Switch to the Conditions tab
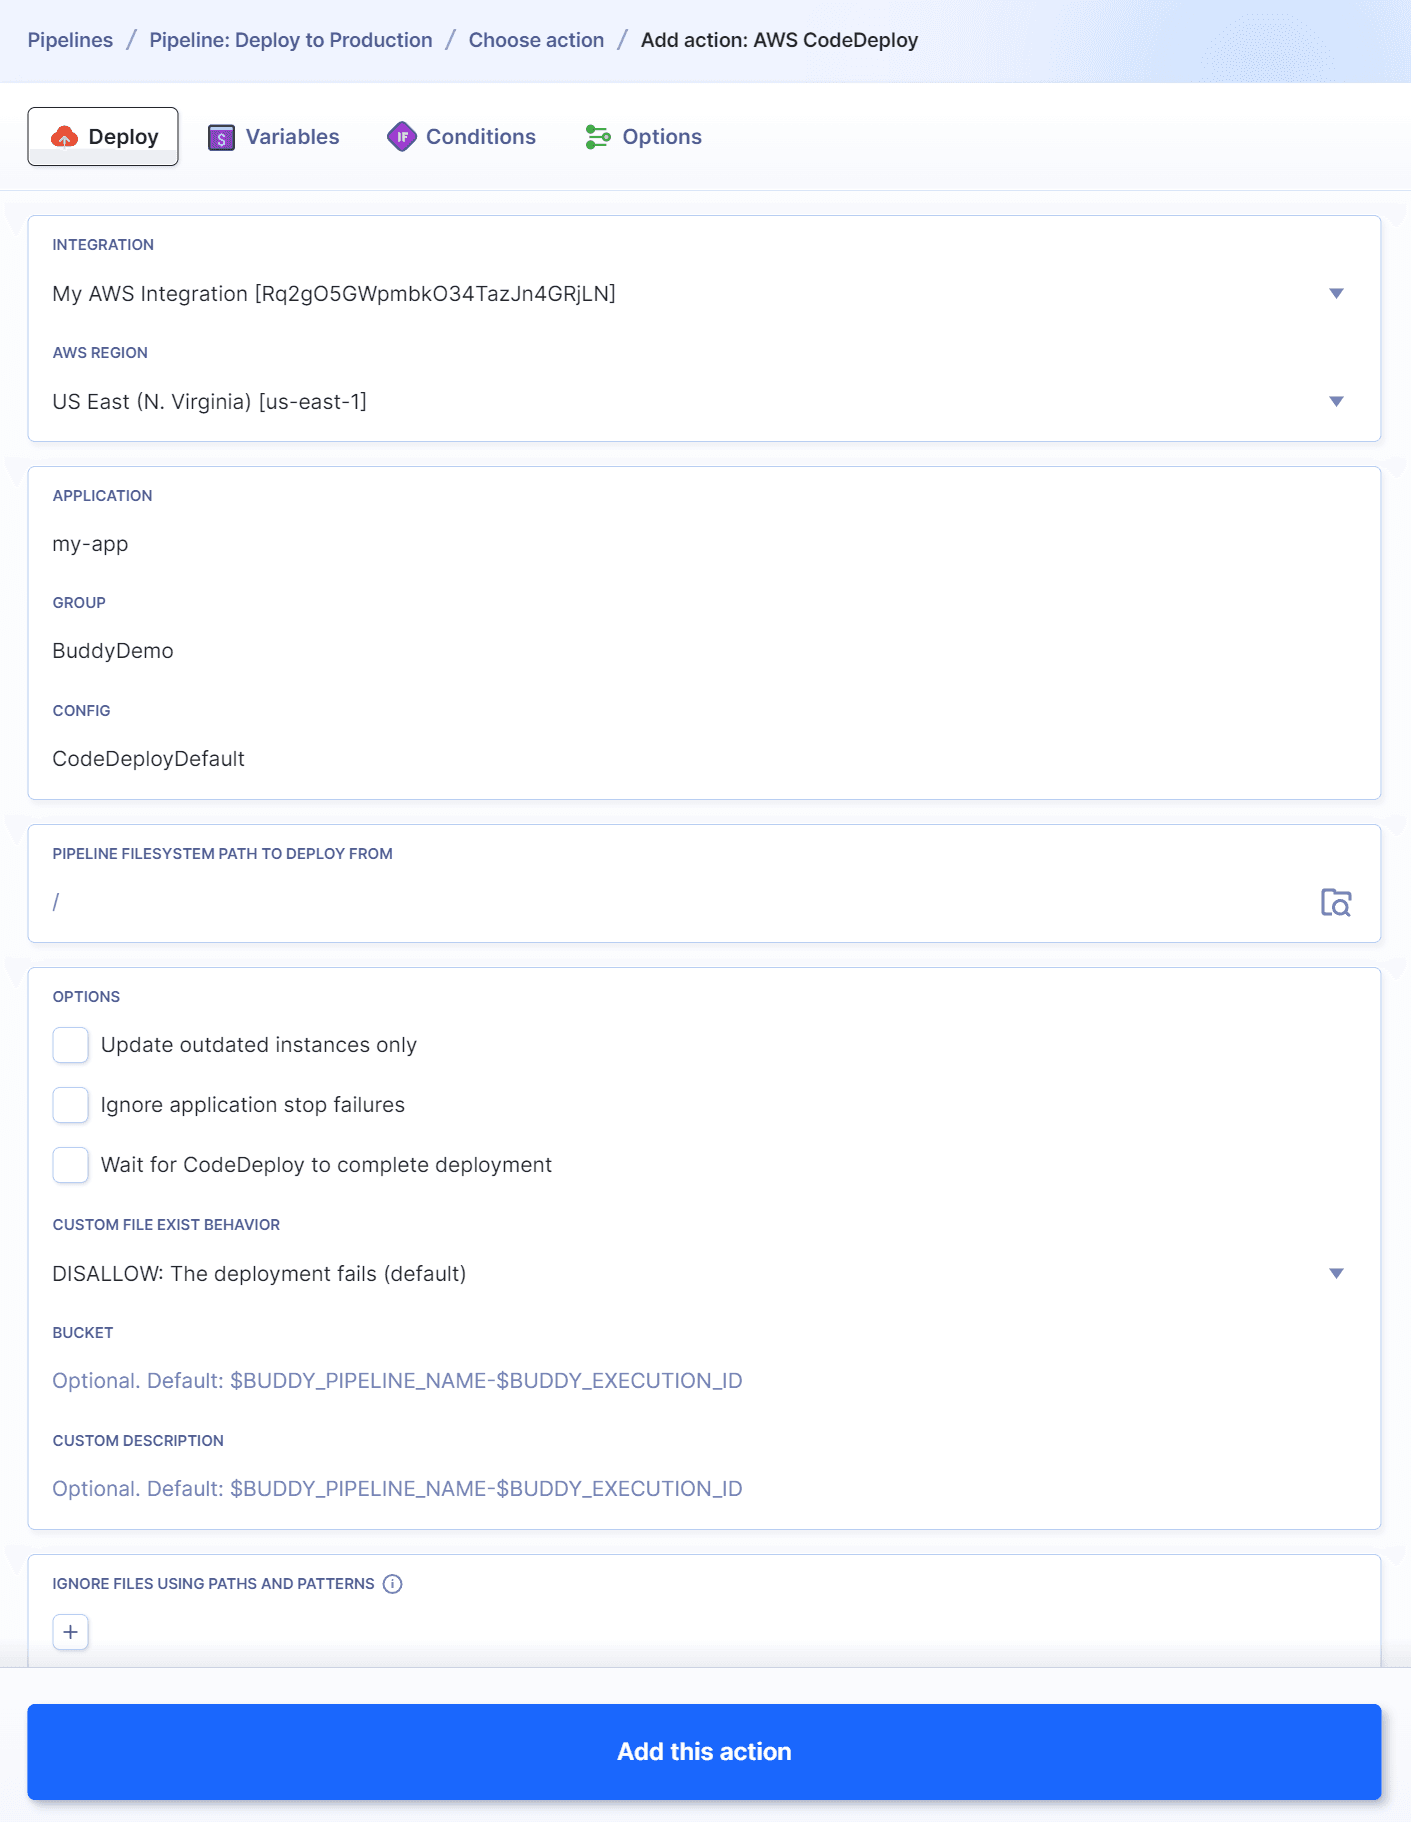 pyautogui.click(x=480, y=137)
